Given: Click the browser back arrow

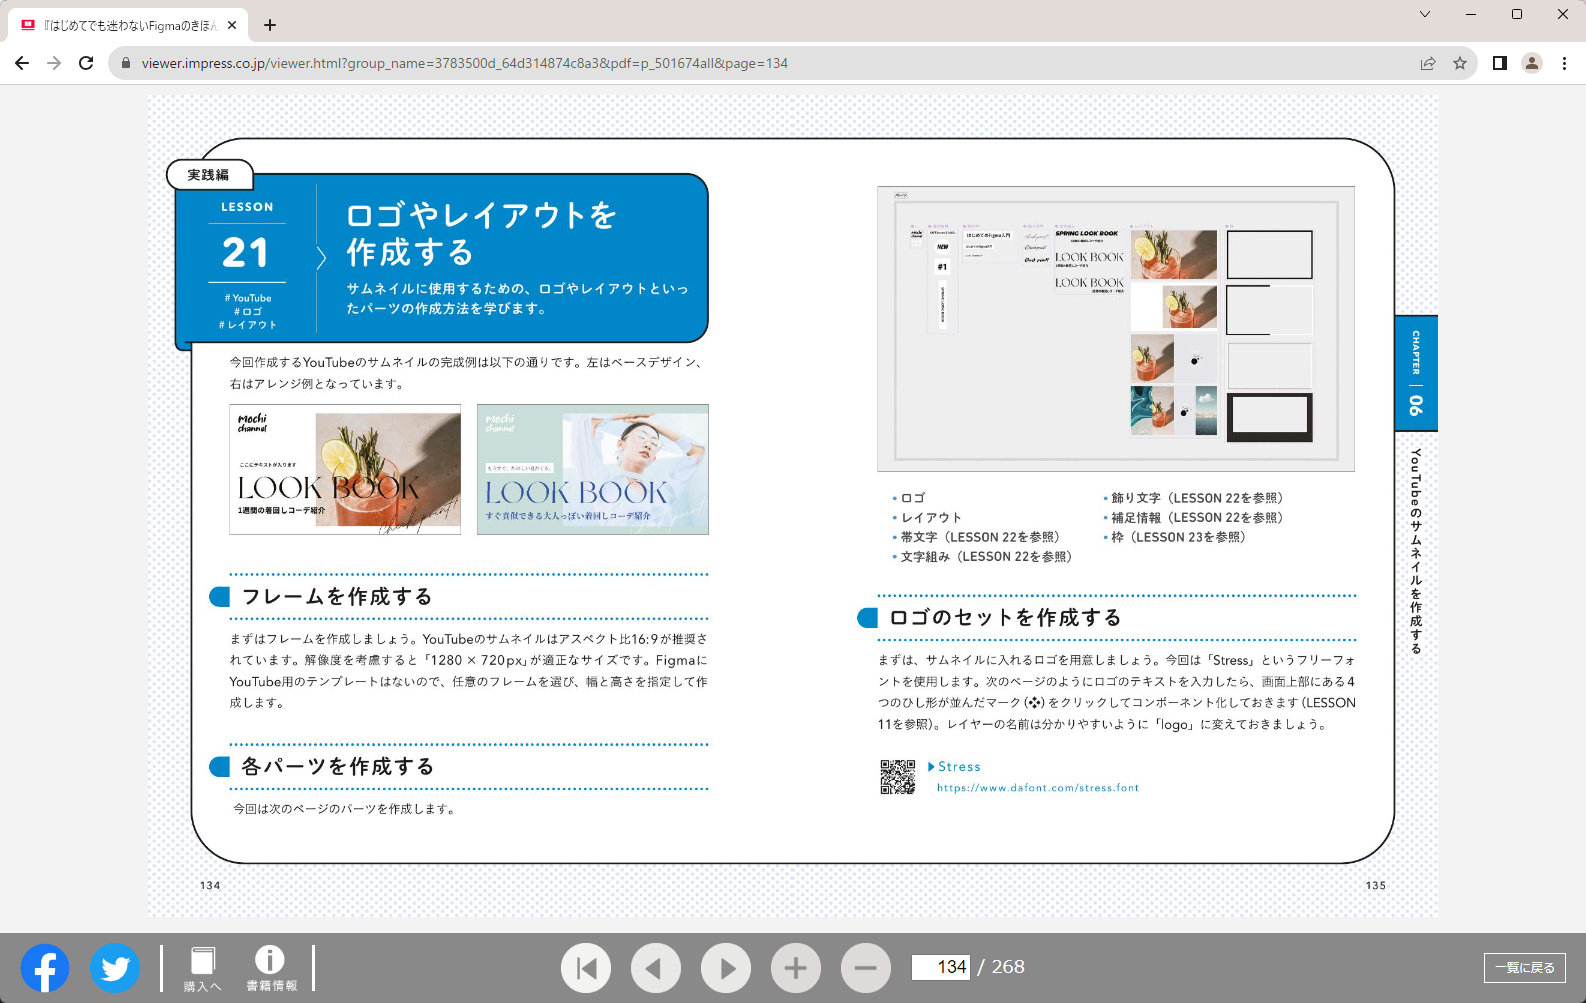Looking at the screenshot, I should pyautogui.click(x=22, y=63).
